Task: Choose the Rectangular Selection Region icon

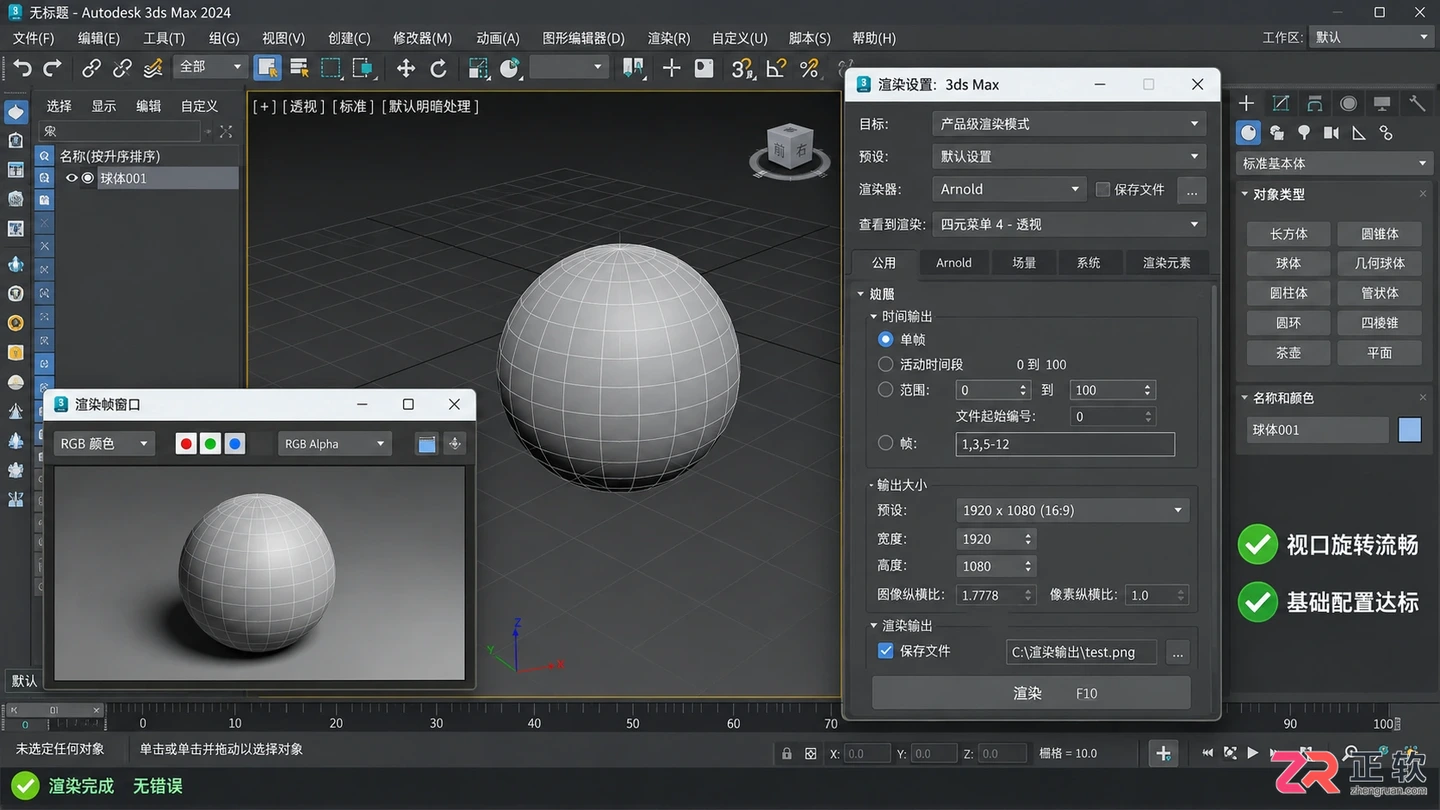Action: pos(330,67)
